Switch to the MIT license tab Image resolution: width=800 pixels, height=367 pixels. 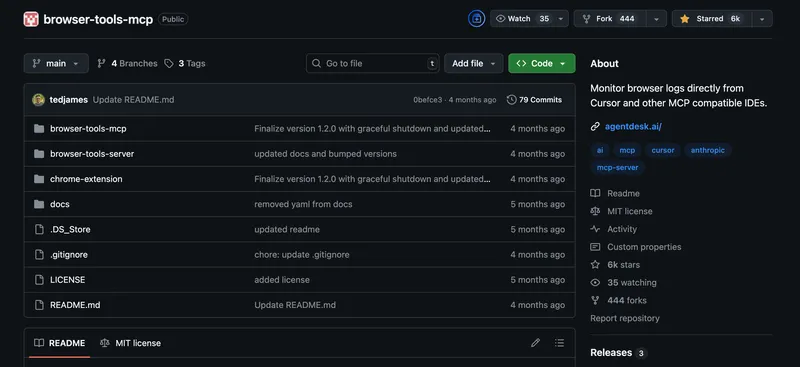pyautogui.click(x=131, y=343)
